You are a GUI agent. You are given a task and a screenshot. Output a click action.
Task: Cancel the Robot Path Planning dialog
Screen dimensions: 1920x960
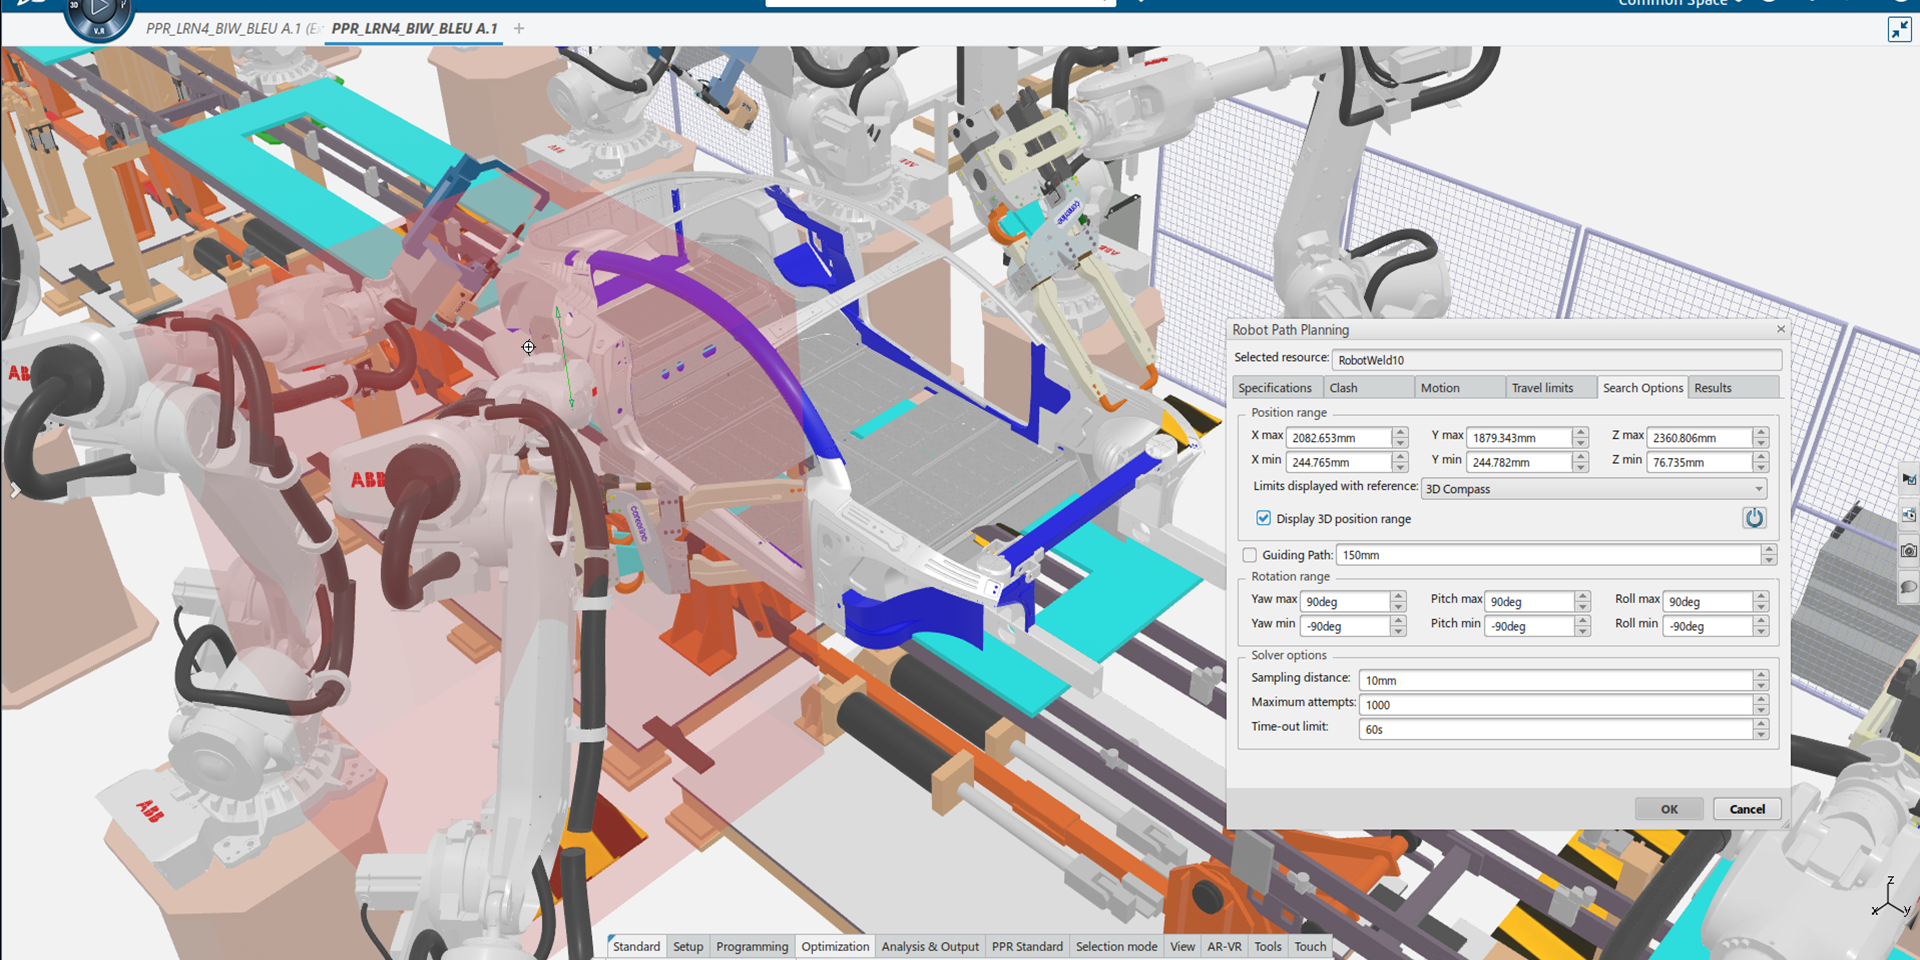click(x=1746, y=809)
